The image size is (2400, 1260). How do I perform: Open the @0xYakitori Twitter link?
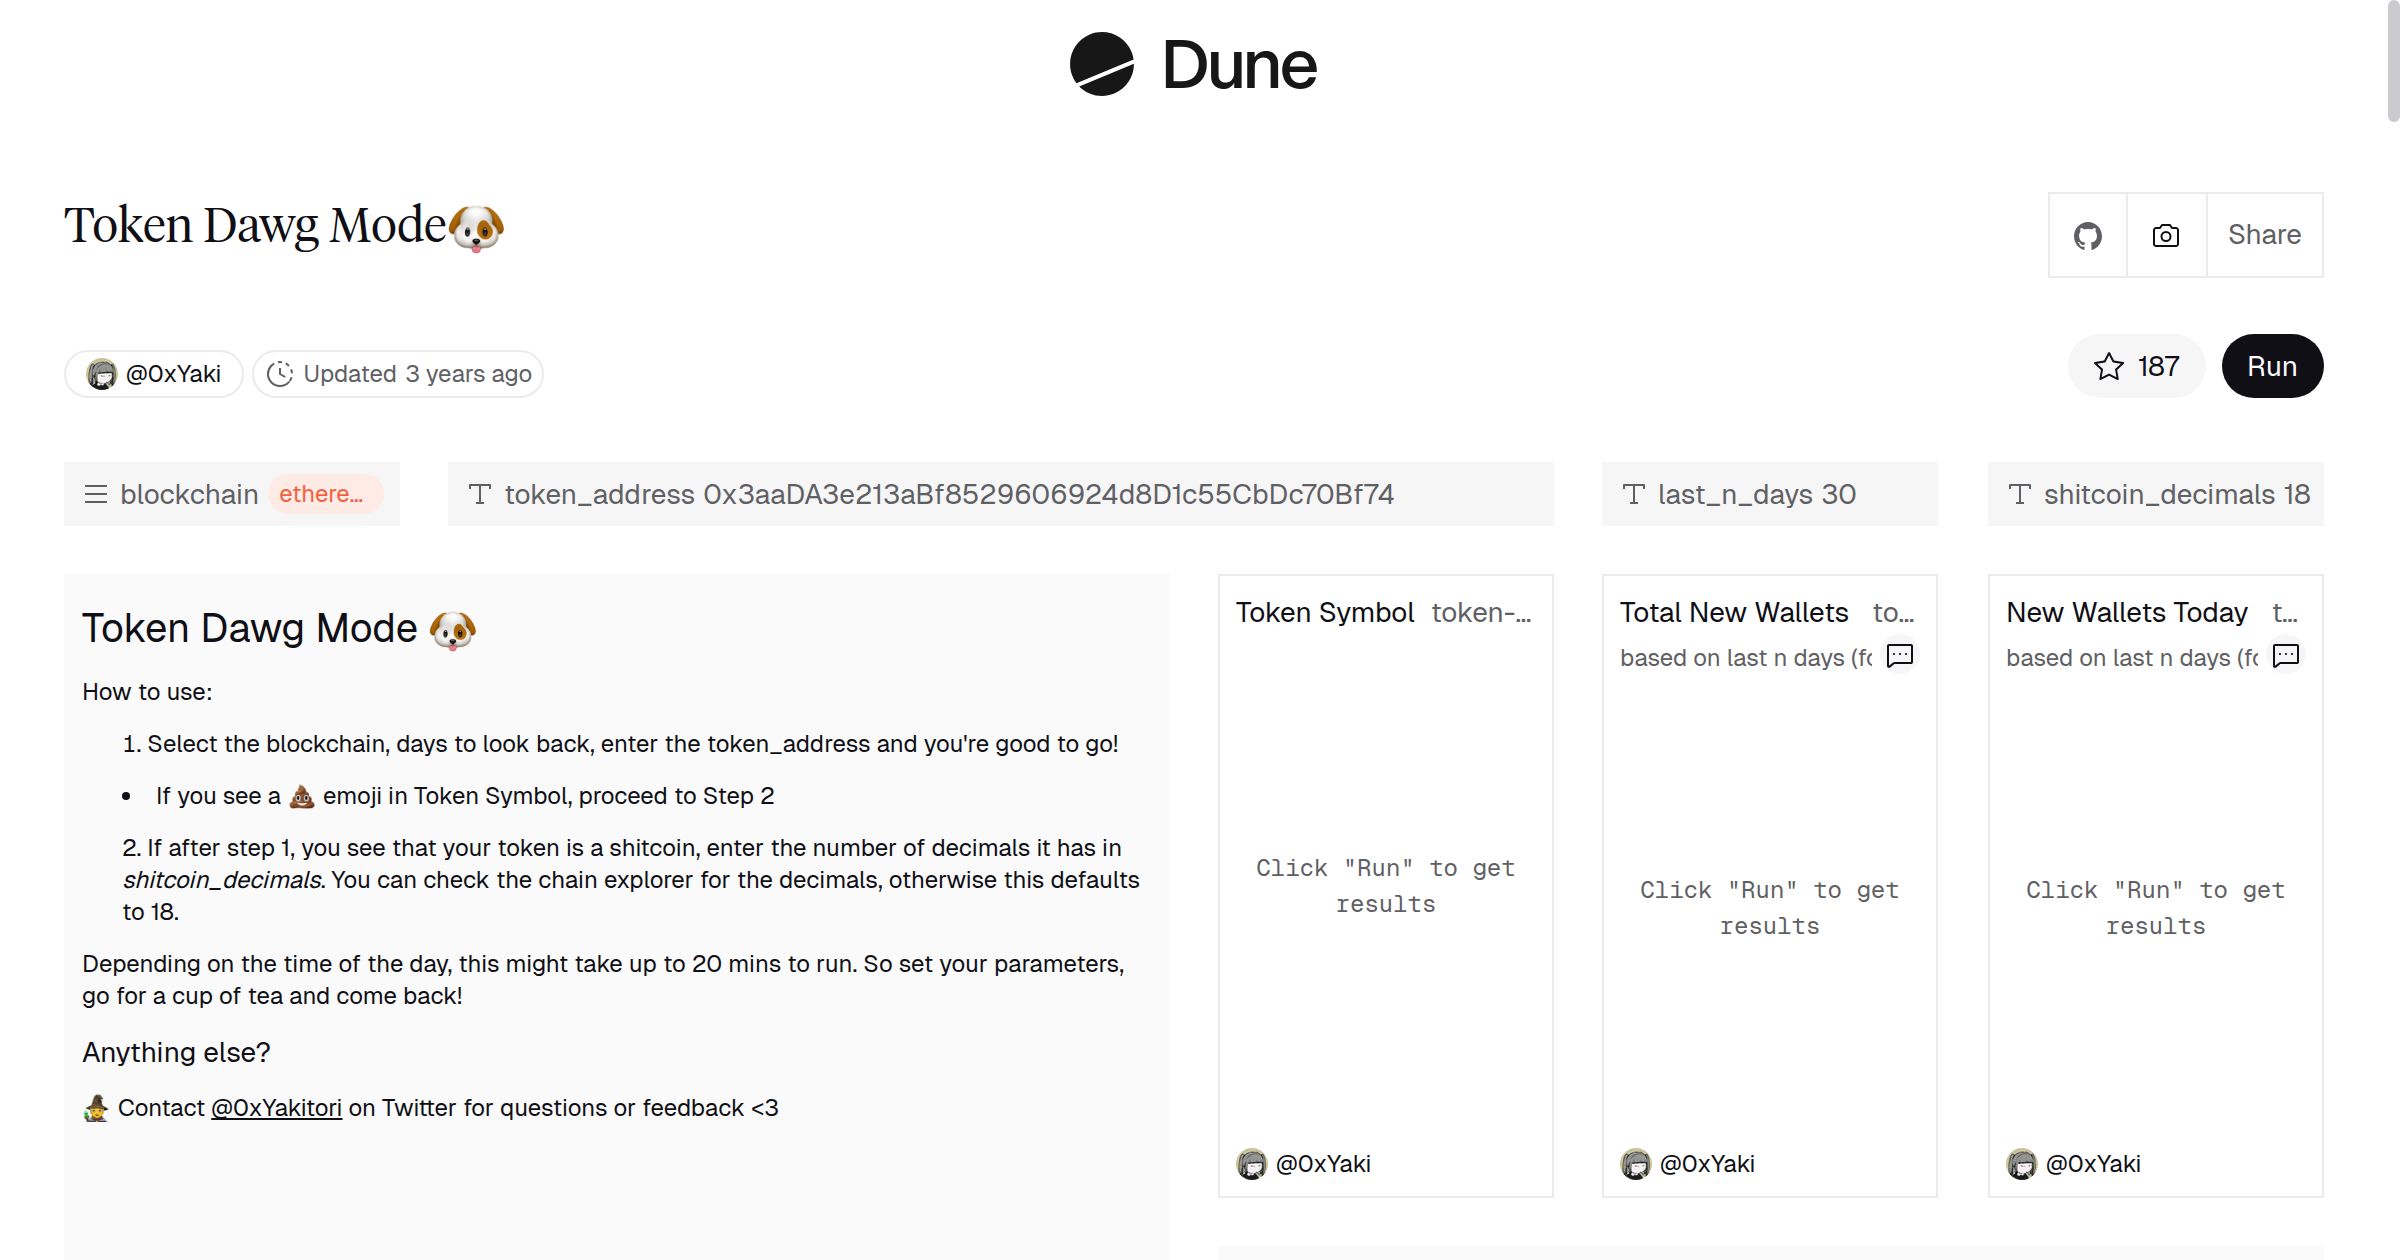pyautogui.click(x=276, y=1108)
